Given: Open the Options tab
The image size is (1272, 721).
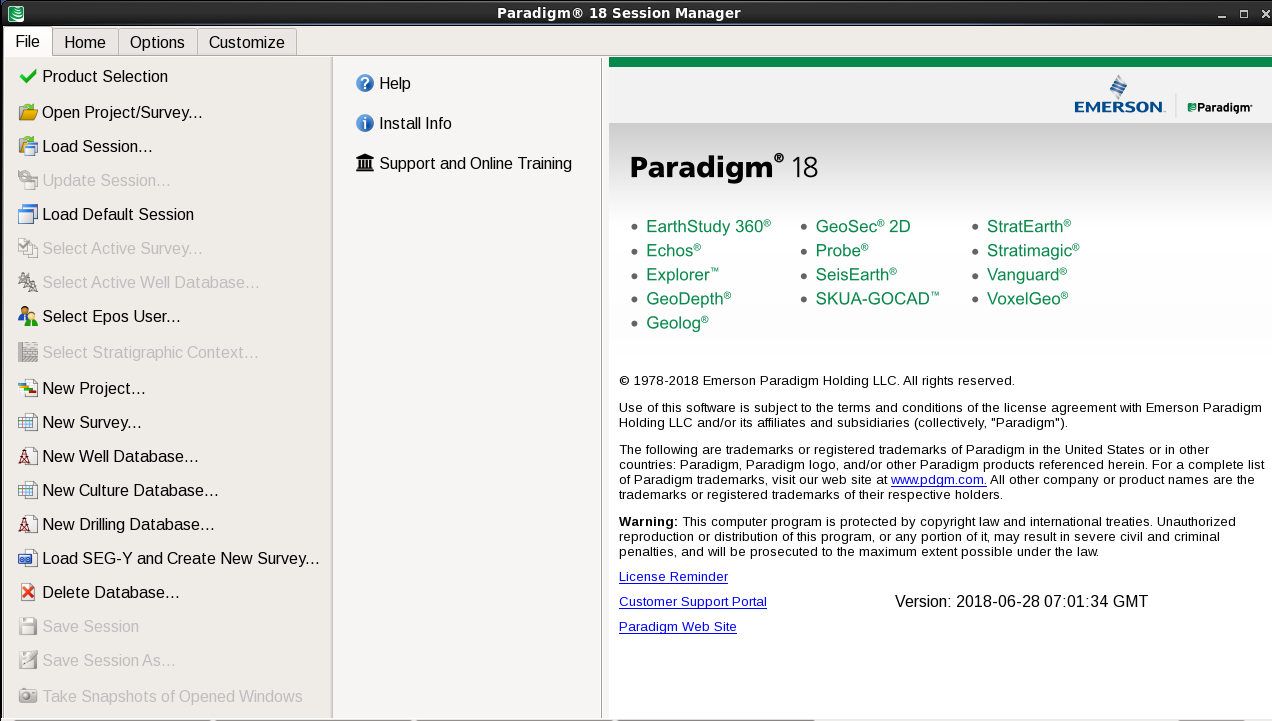Looking at the screenshot, I should pyautogui.click(x=157, y=42).
